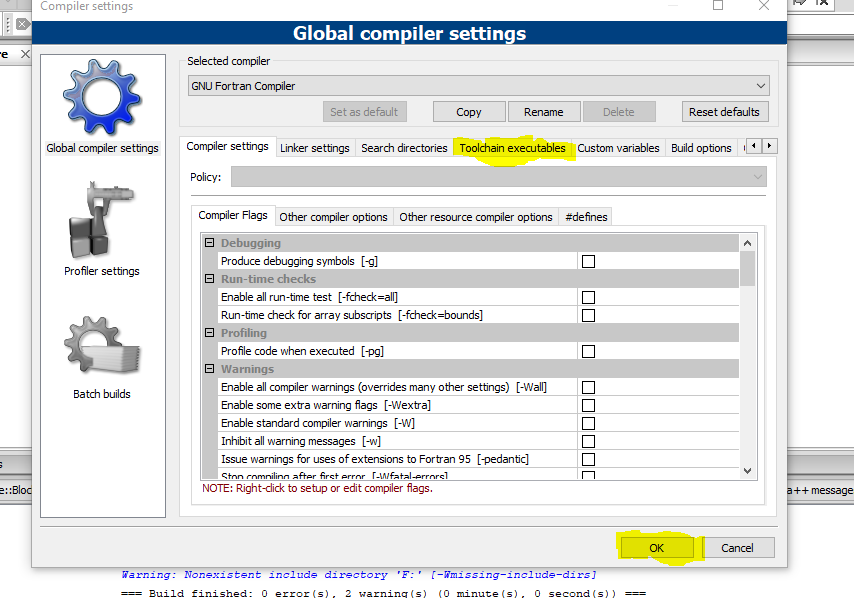Enable Produce debugging symbols [-g] checkbox

(588, 261)
